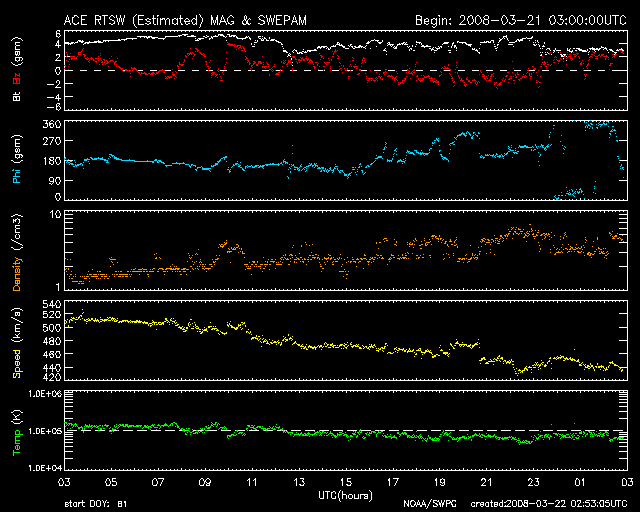This screenshot has width=640, height=512.
Task: Click the '1.0E+04' temperature tick label
Action: coord(45,468)
